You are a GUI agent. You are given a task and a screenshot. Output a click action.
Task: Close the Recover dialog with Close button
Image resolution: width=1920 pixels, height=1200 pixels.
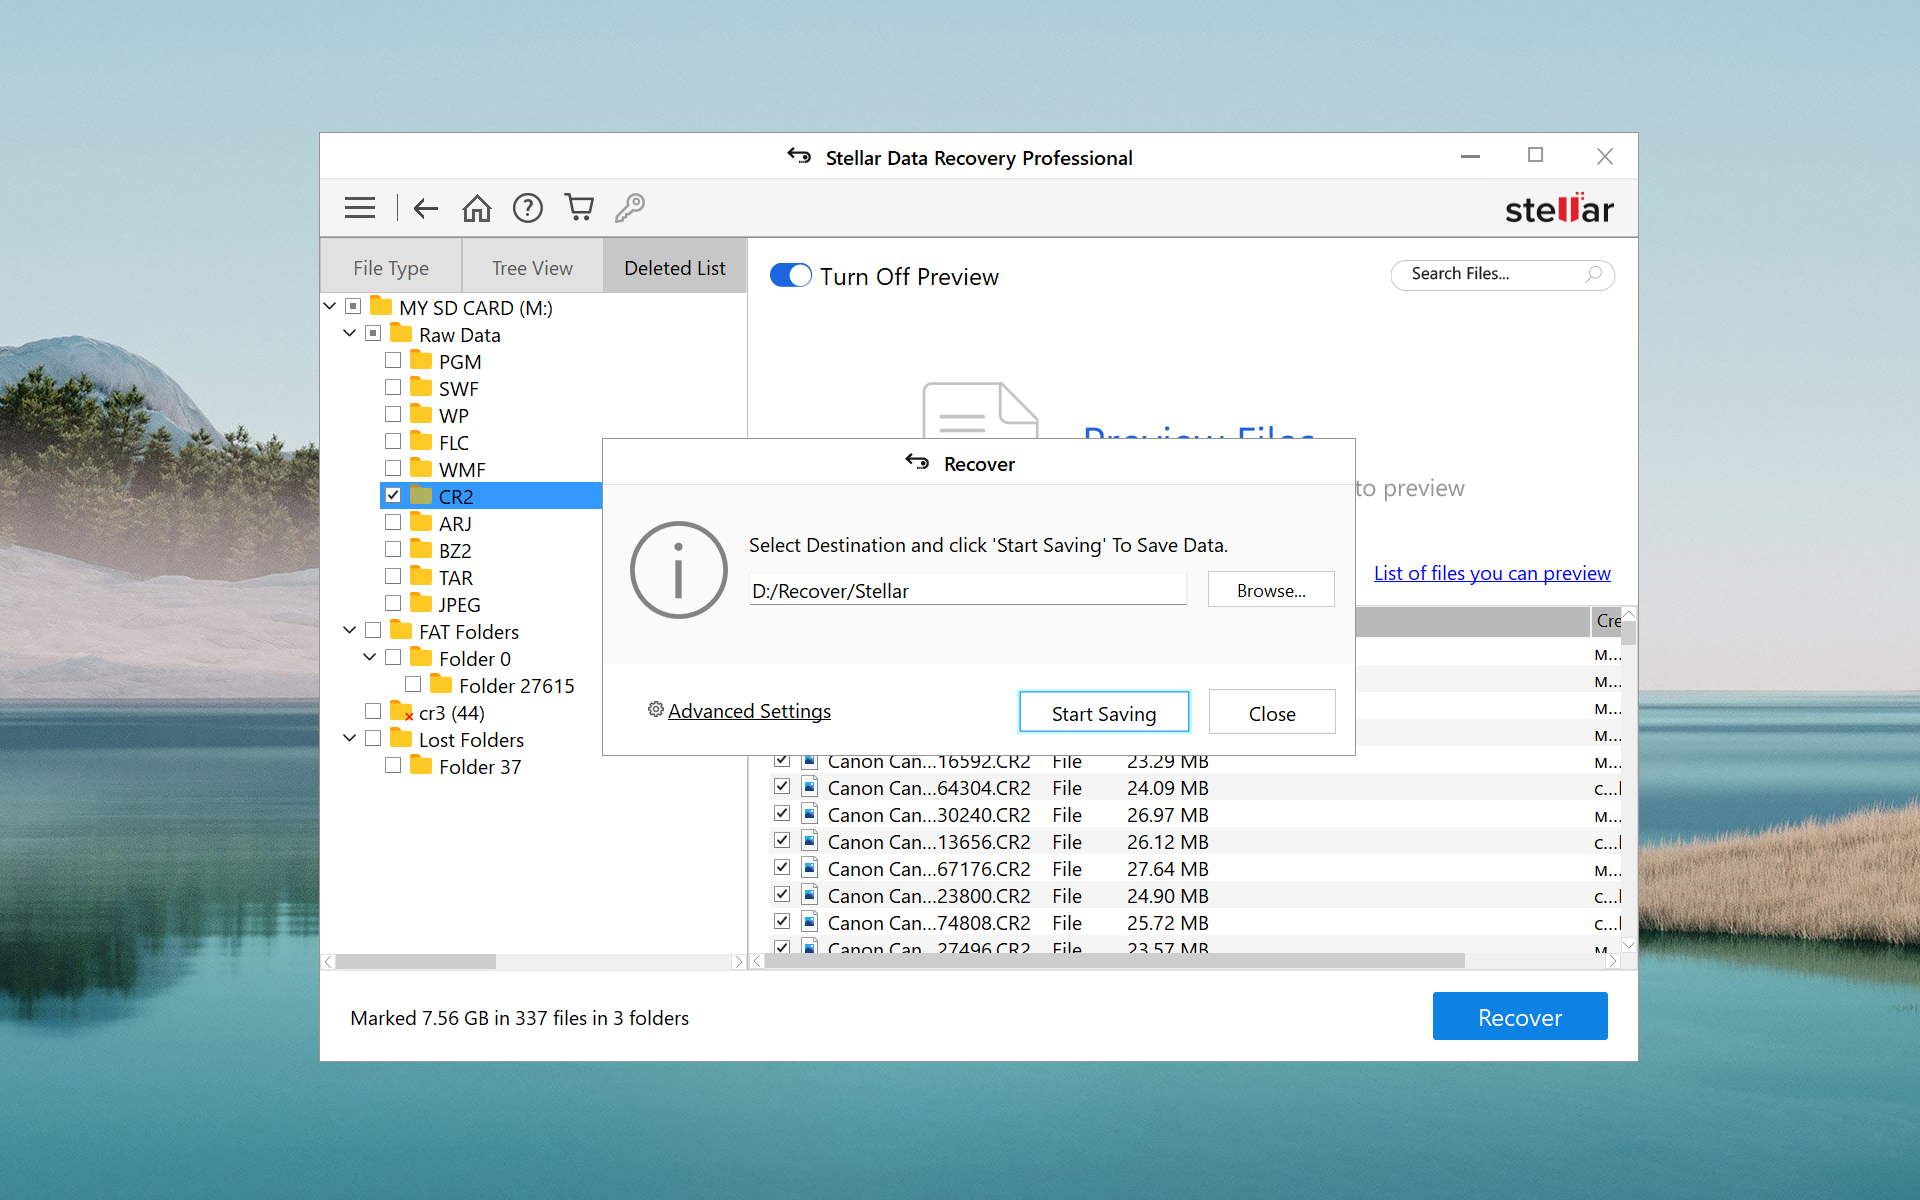pos(1272,713)
